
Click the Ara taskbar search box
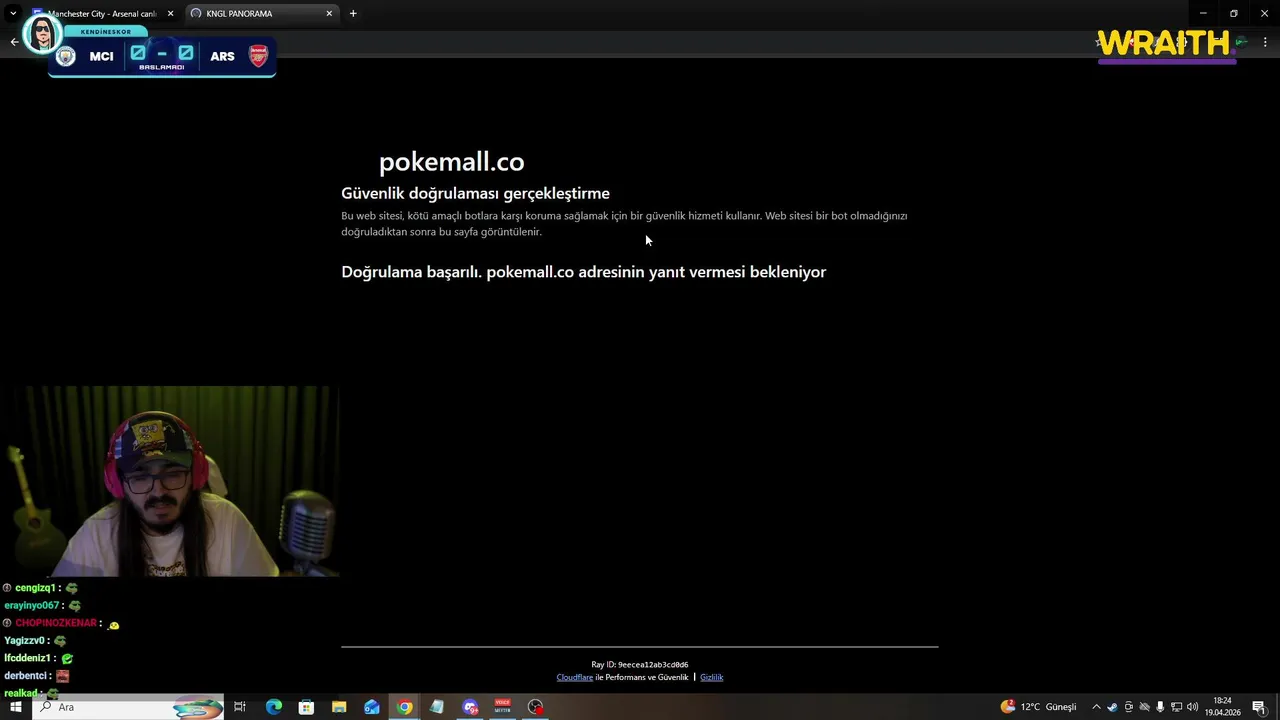(x=128, y=707)
